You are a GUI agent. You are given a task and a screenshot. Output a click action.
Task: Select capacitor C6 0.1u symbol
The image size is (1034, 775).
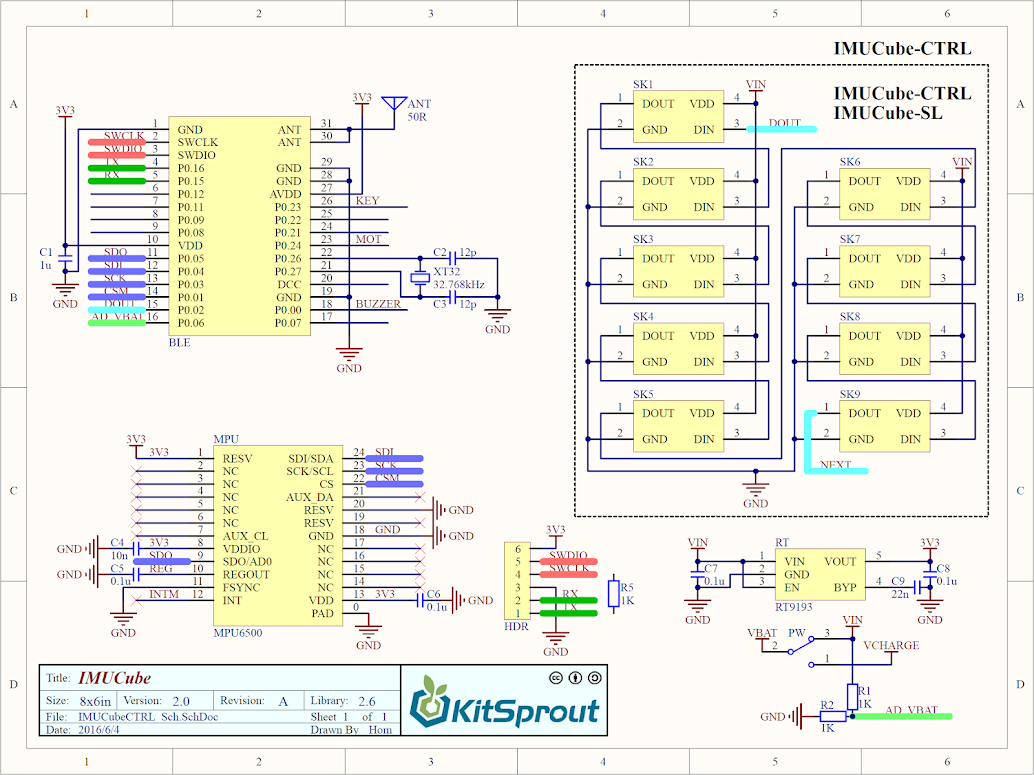click(420, 600)
